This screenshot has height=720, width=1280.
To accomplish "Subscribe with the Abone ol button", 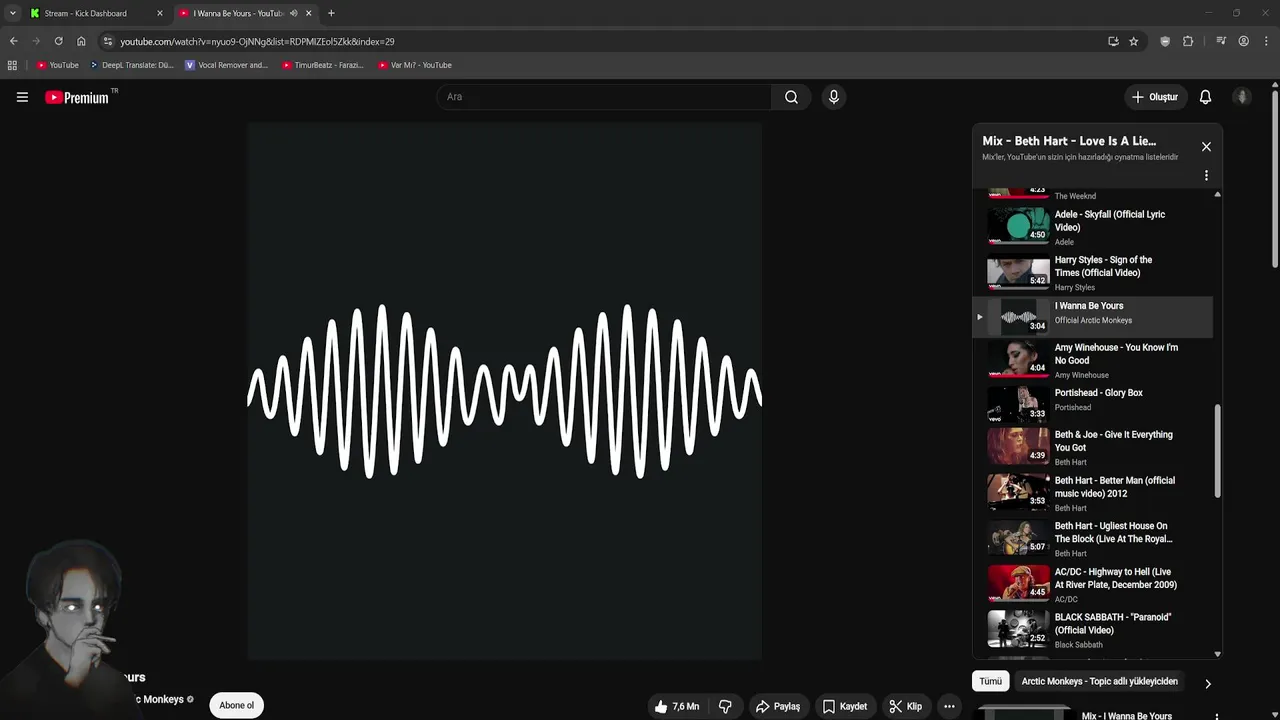I will (x=237, y=705).
